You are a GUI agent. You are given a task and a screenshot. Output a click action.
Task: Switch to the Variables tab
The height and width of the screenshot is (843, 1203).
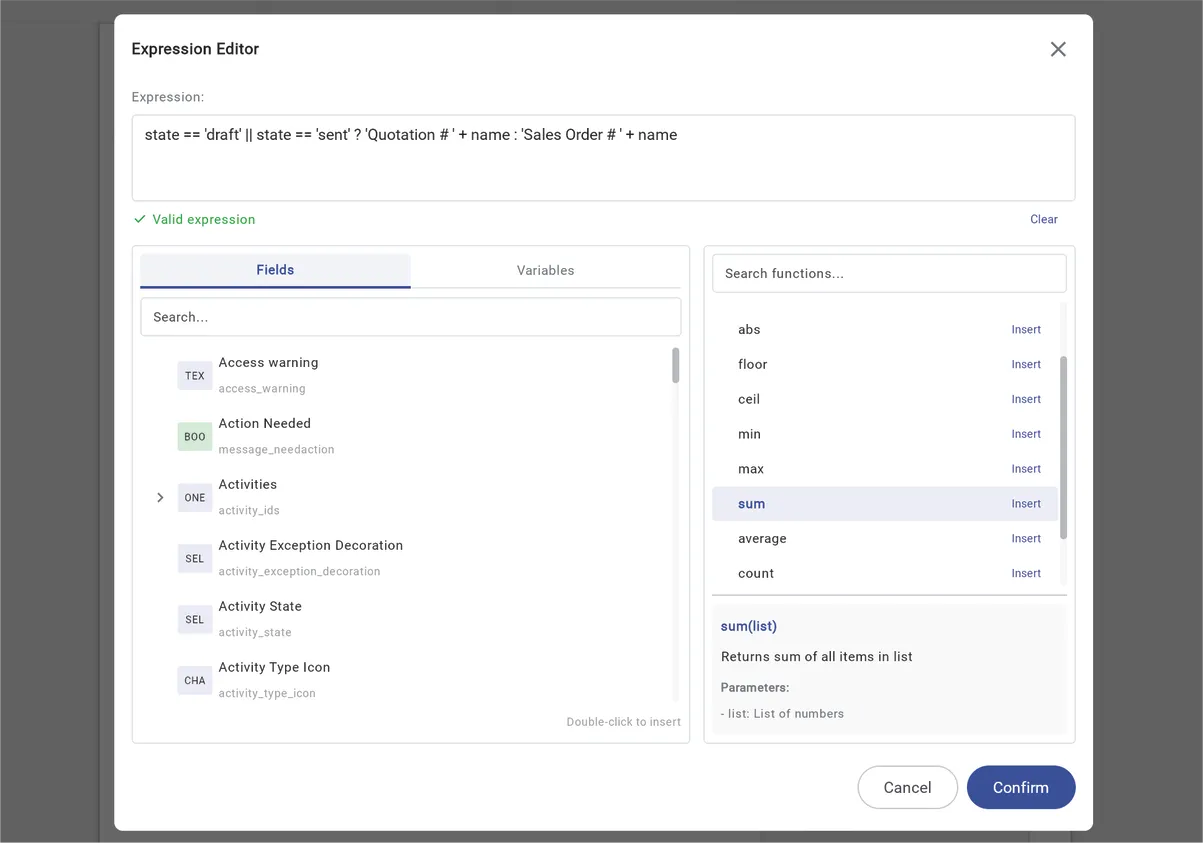[545, 269]
